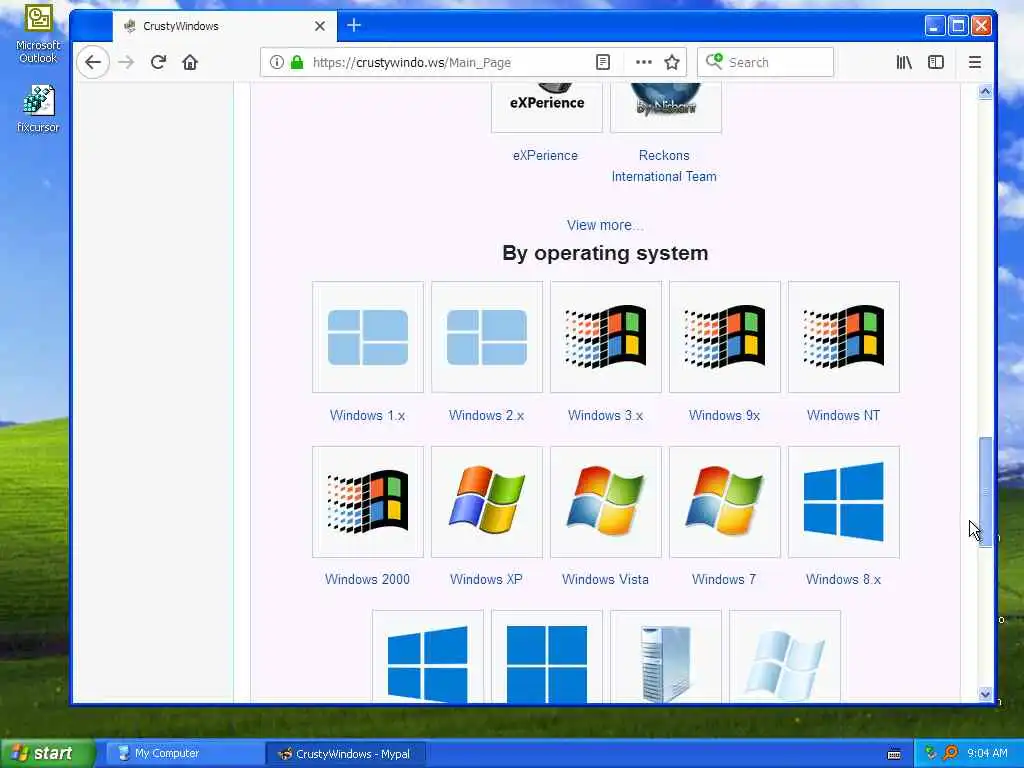The image size is (1024, 768).
Task: Select CrustyWindows - Mypal taskbar button
Action: click(x=346, y=754)
